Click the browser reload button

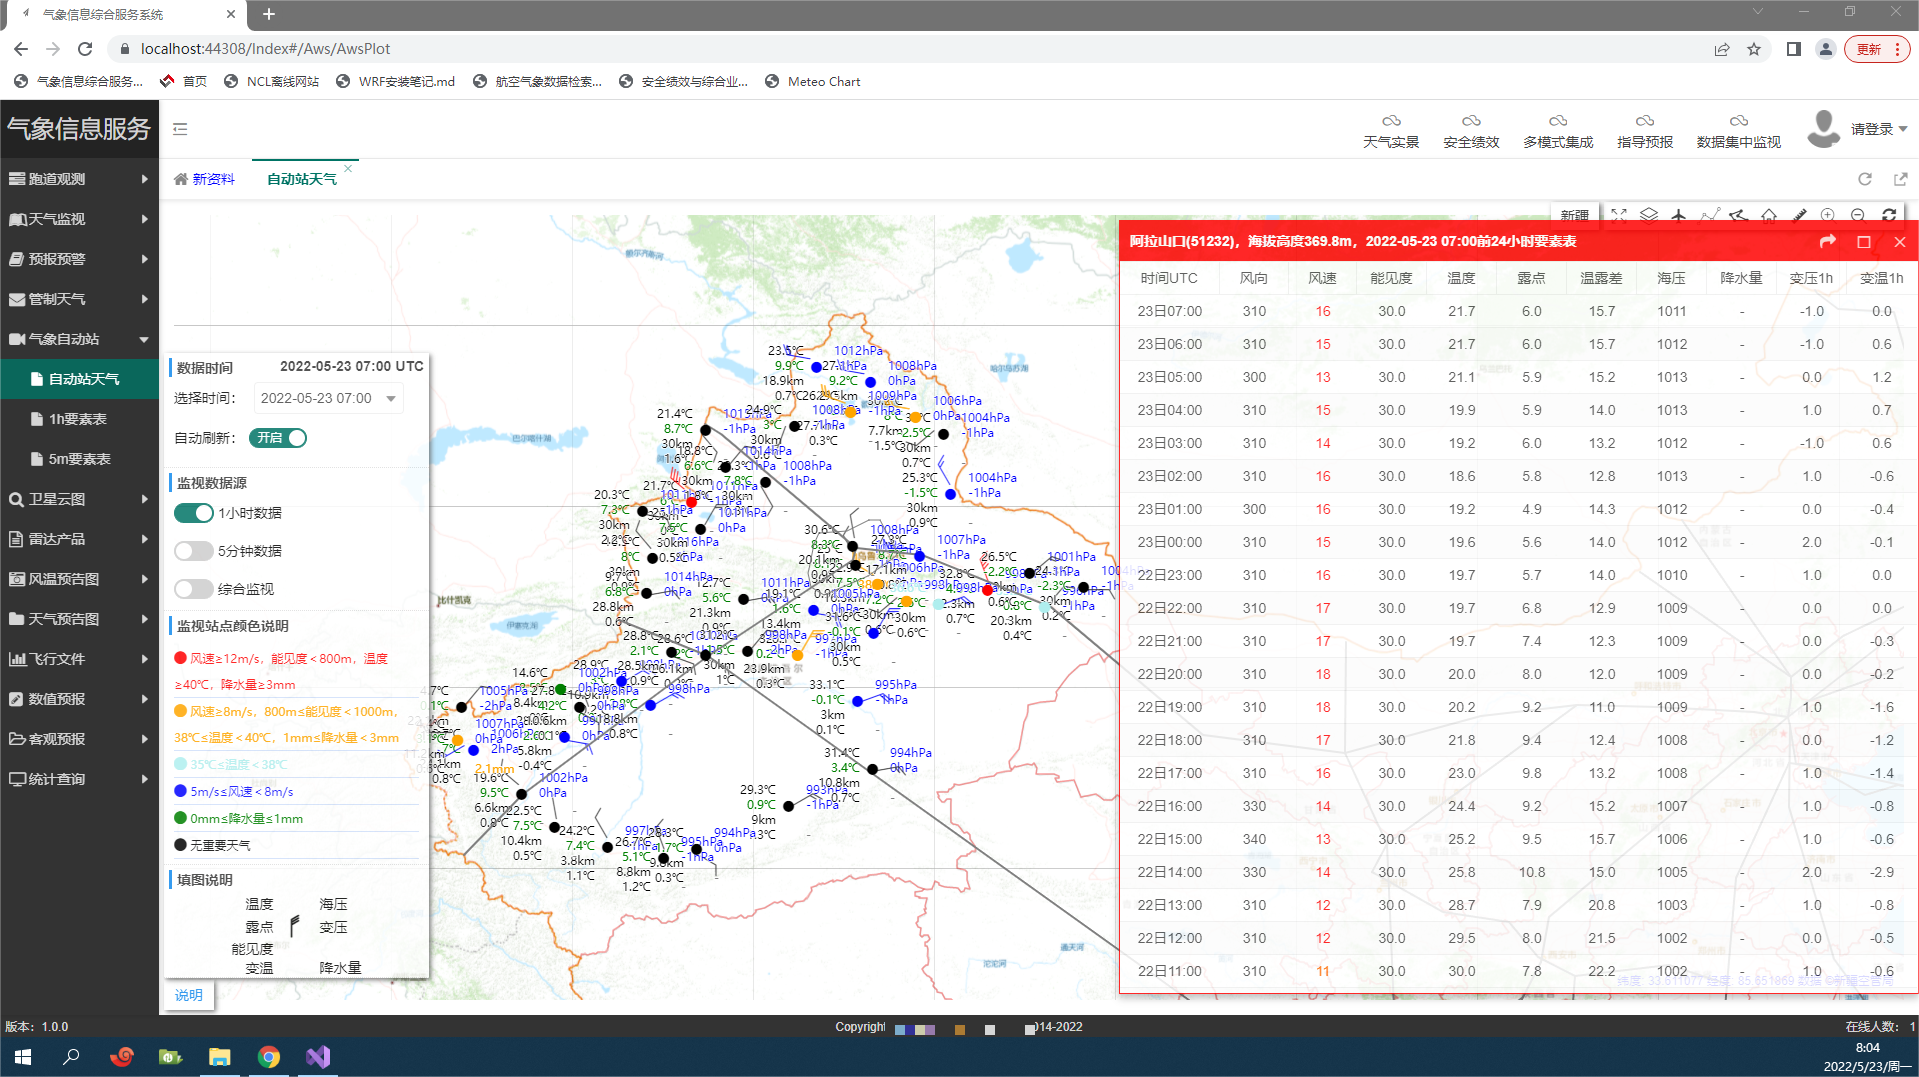tap(85, 48)
